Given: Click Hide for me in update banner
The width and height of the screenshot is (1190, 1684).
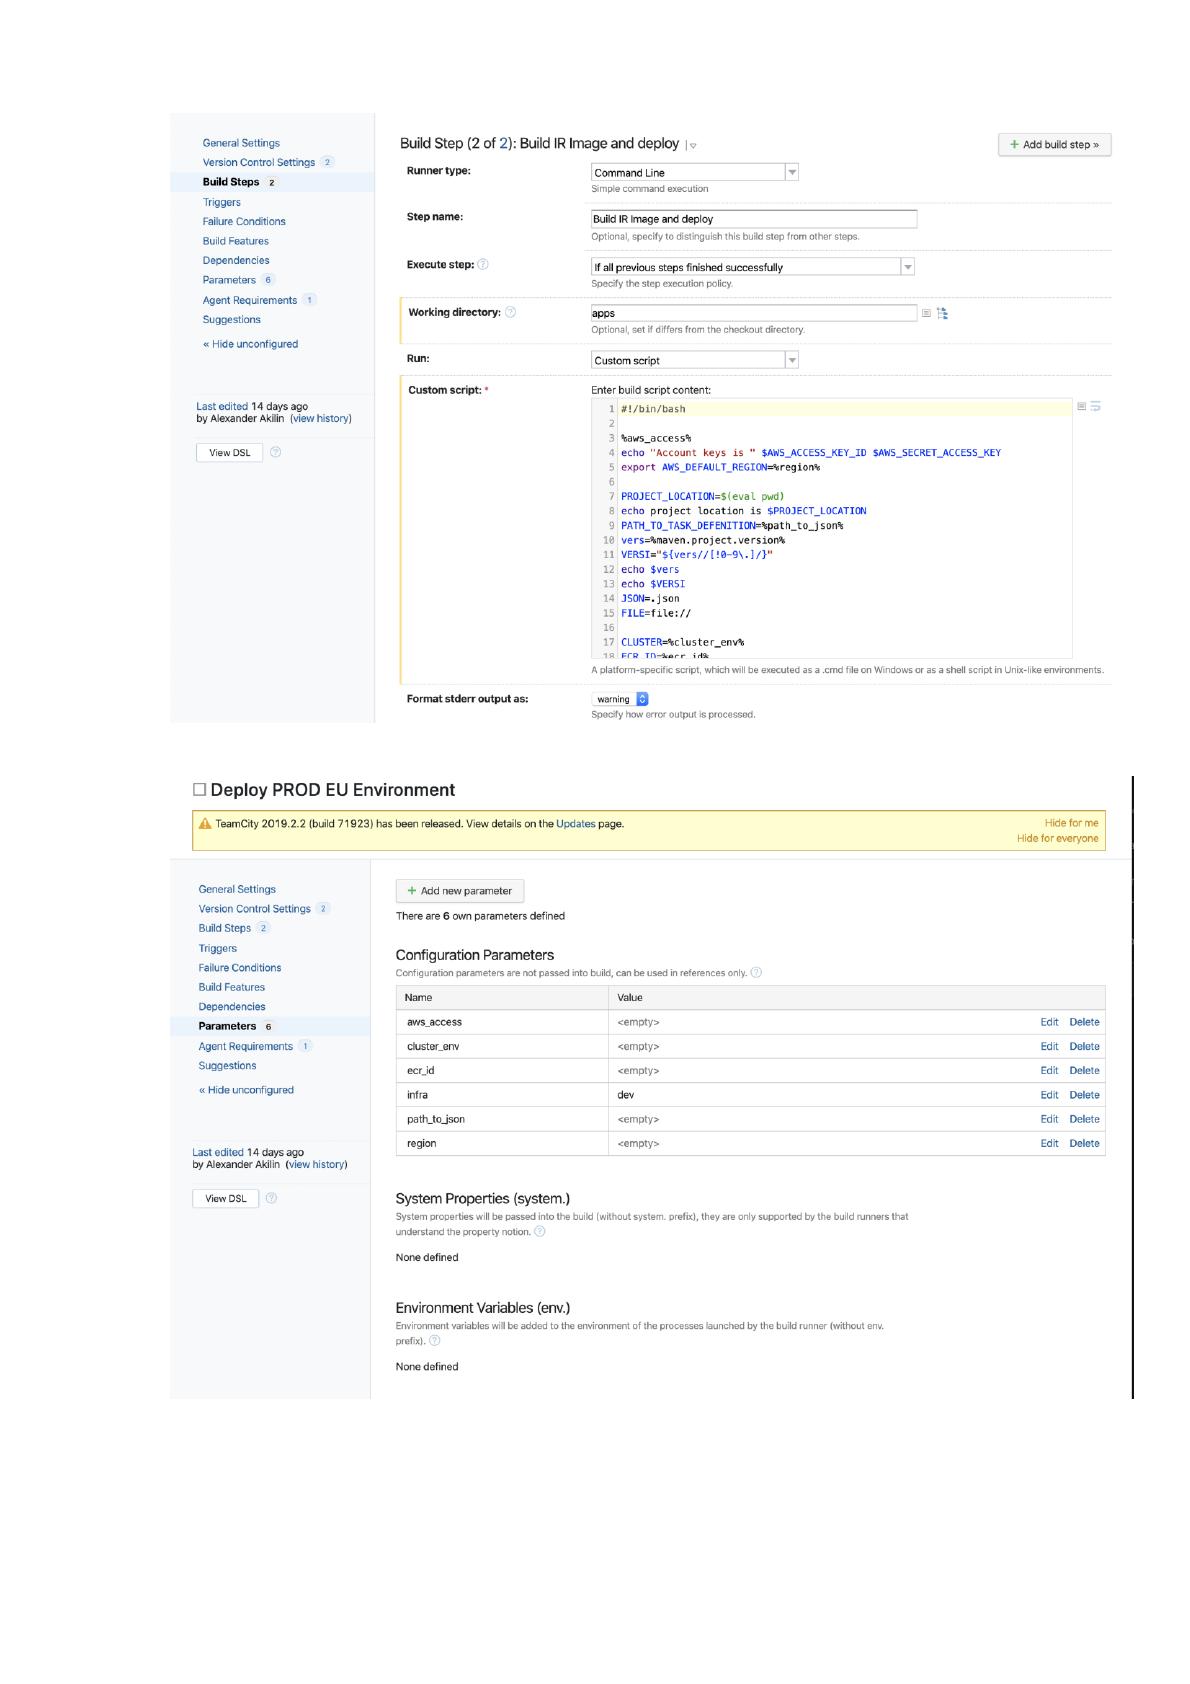Looking at the screenshot, I should coord(1071,823).
